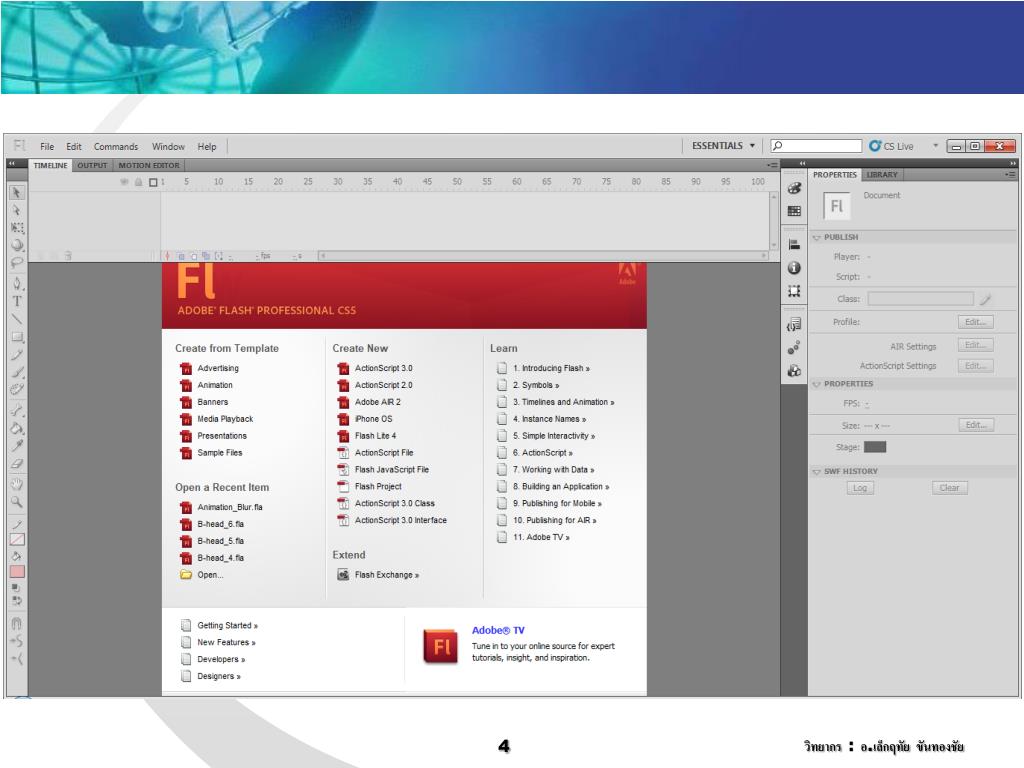Open the Color panel icon
This screenshot has width=1024, height=768.
(794, 189)
